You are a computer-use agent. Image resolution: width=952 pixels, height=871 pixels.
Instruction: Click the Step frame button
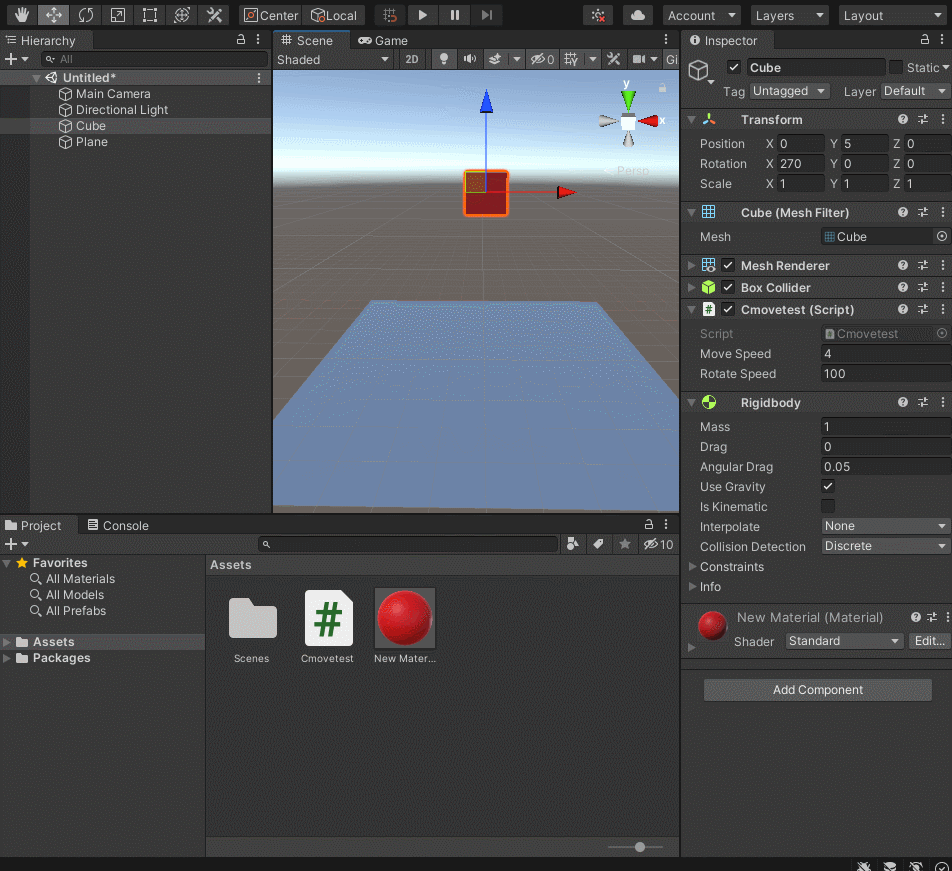click(x=487, y=15)
